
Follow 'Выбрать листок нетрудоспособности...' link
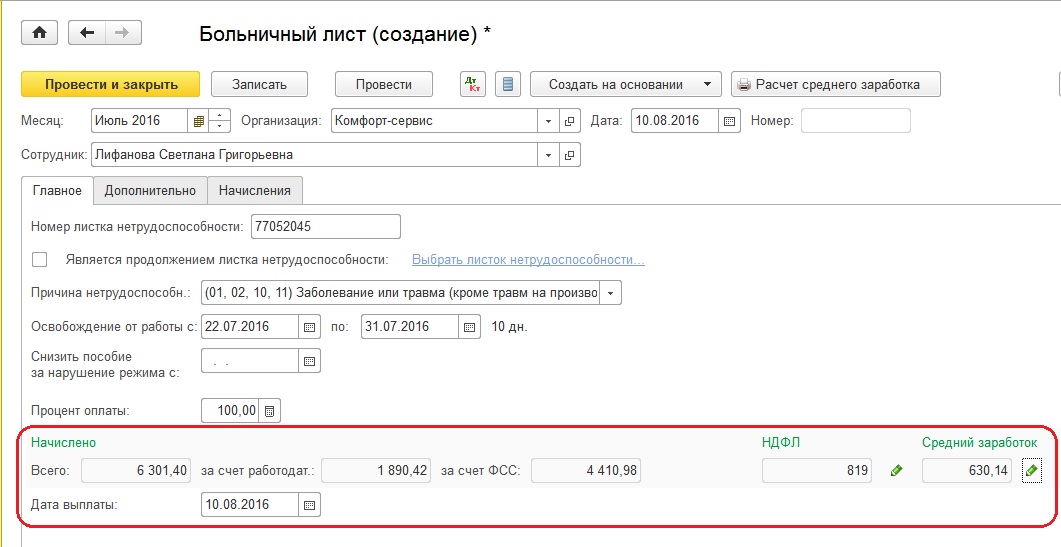click(528, 259)
